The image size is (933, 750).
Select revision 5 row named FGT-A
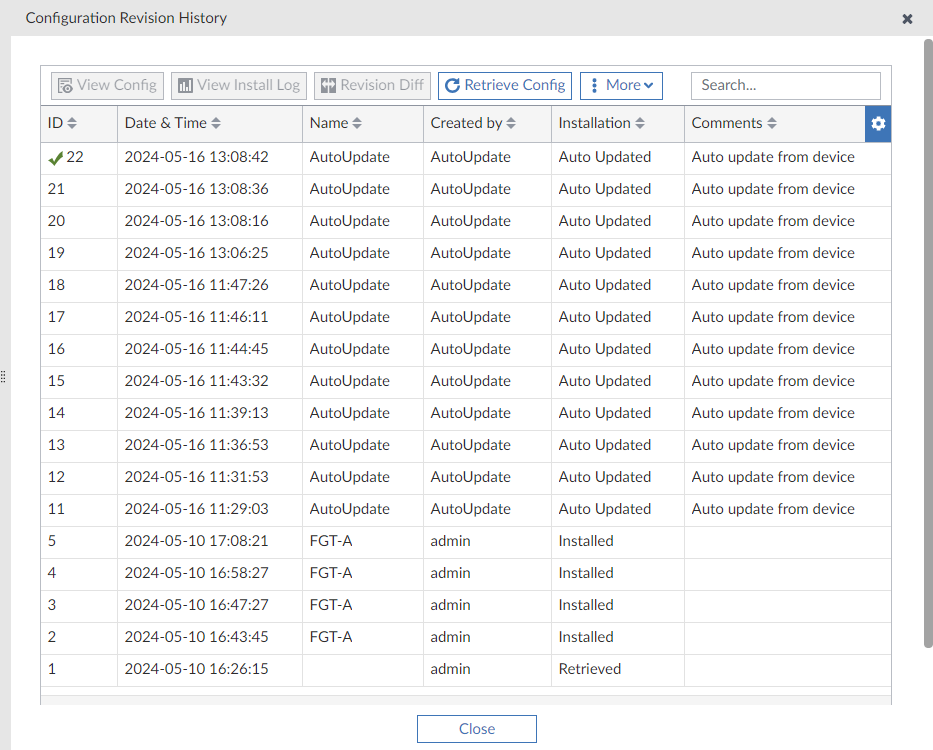(x=330, y=541)
